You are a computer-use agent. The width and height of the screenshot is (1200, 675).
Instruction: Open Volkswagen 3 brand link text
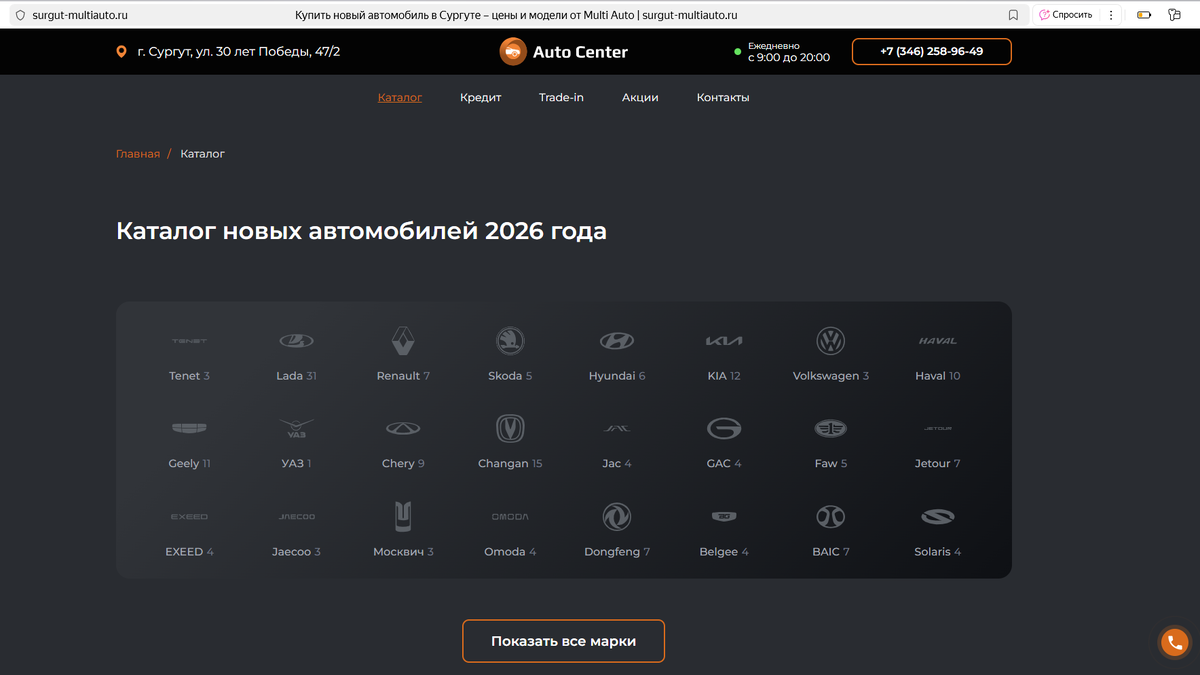tap(831, 376)
